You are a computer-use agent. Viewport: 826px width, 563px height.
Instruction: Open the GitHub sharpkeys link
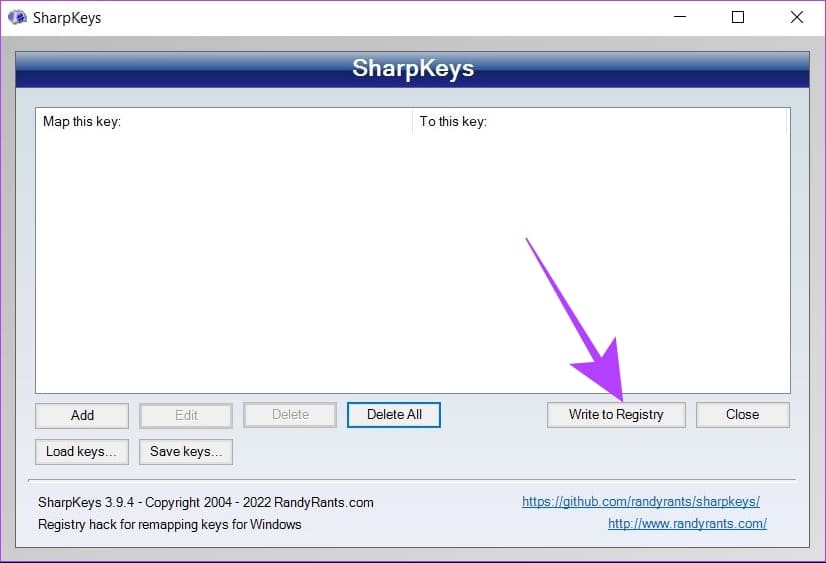(641, 501)
